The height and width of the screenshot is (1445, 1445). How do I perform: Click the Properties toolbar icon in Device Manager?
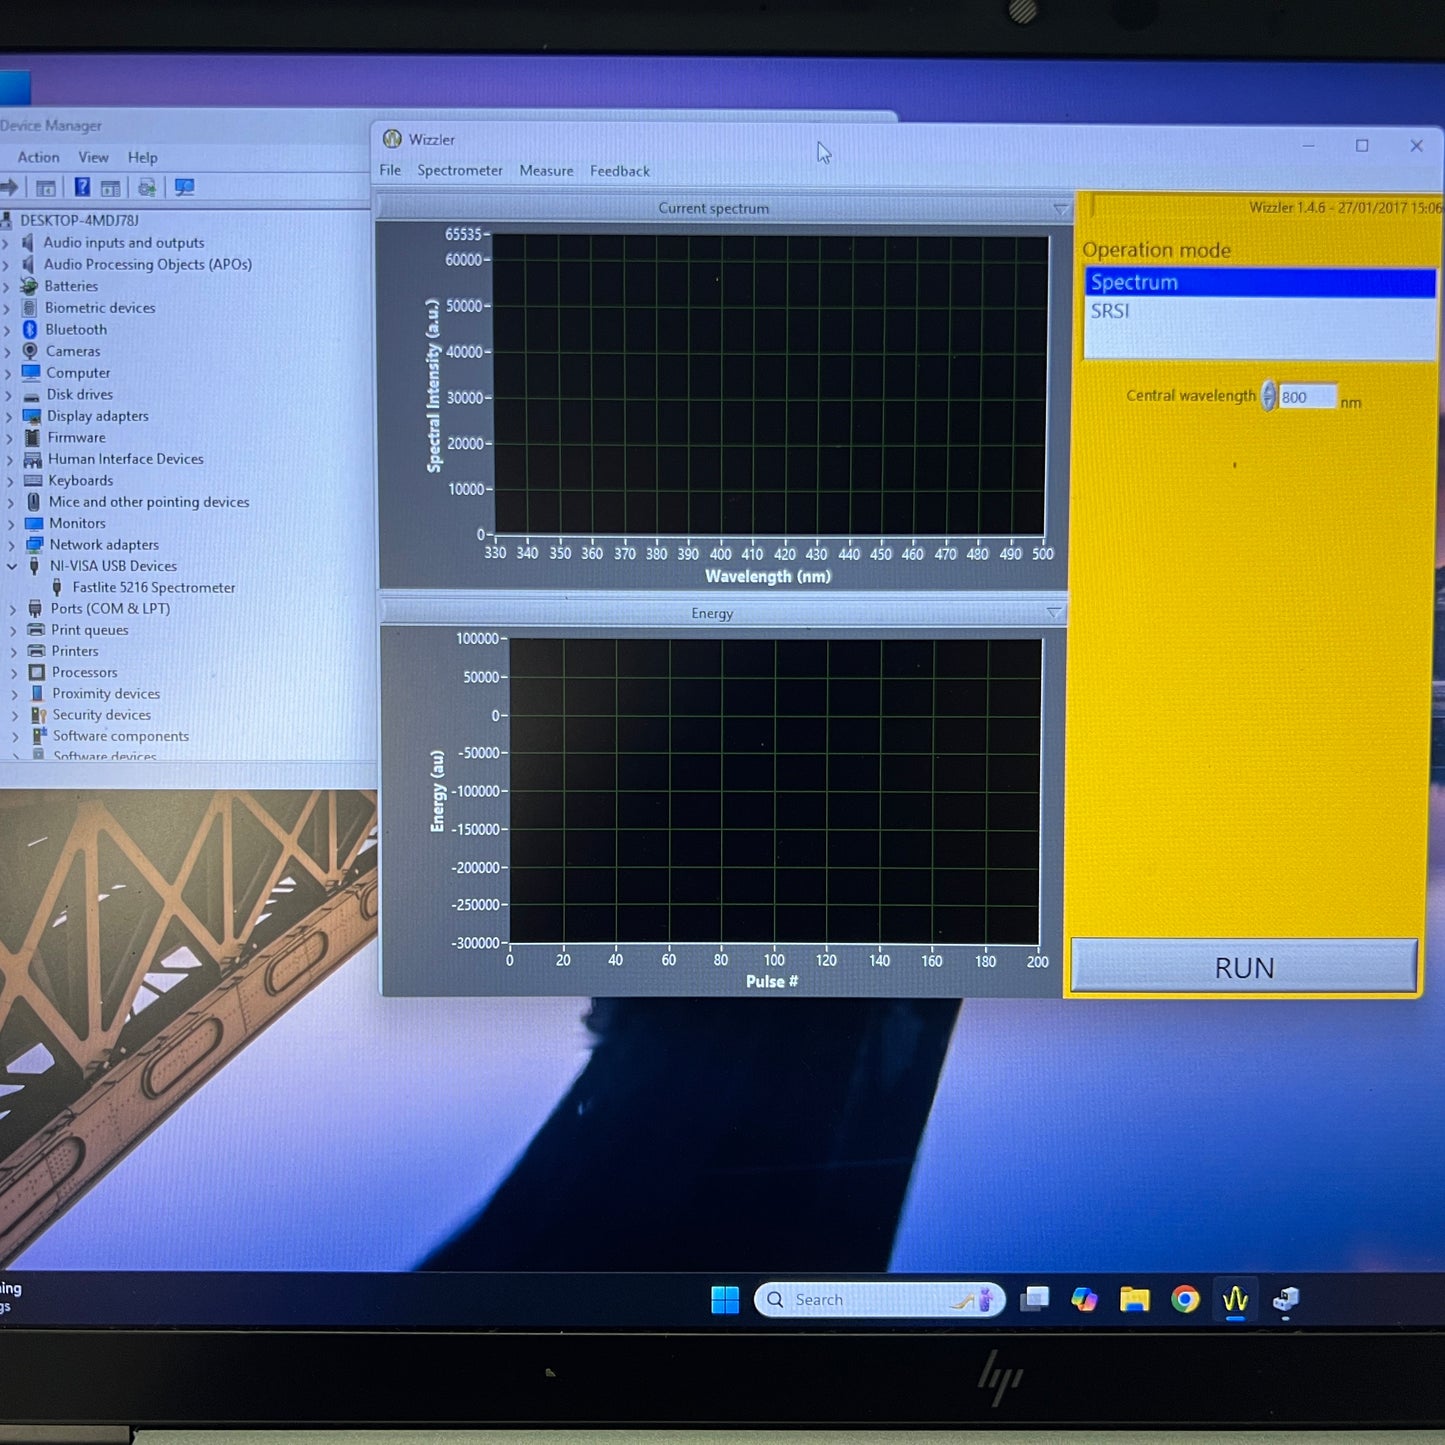coord(44,187)
